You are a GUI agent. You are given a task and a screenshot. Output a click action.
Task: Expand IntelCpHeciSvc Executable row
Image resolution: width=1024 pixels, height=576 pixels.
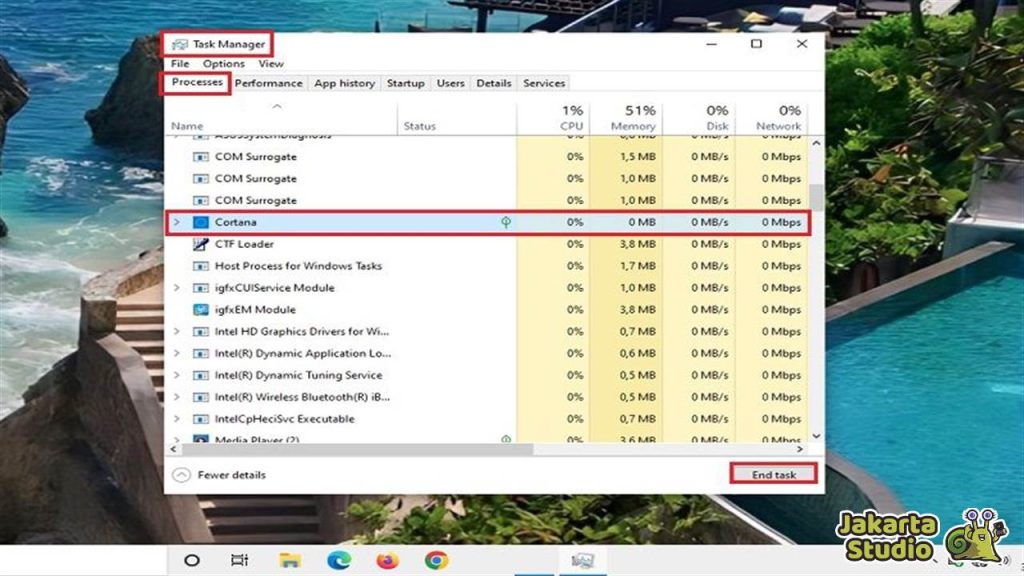point(176,419)
